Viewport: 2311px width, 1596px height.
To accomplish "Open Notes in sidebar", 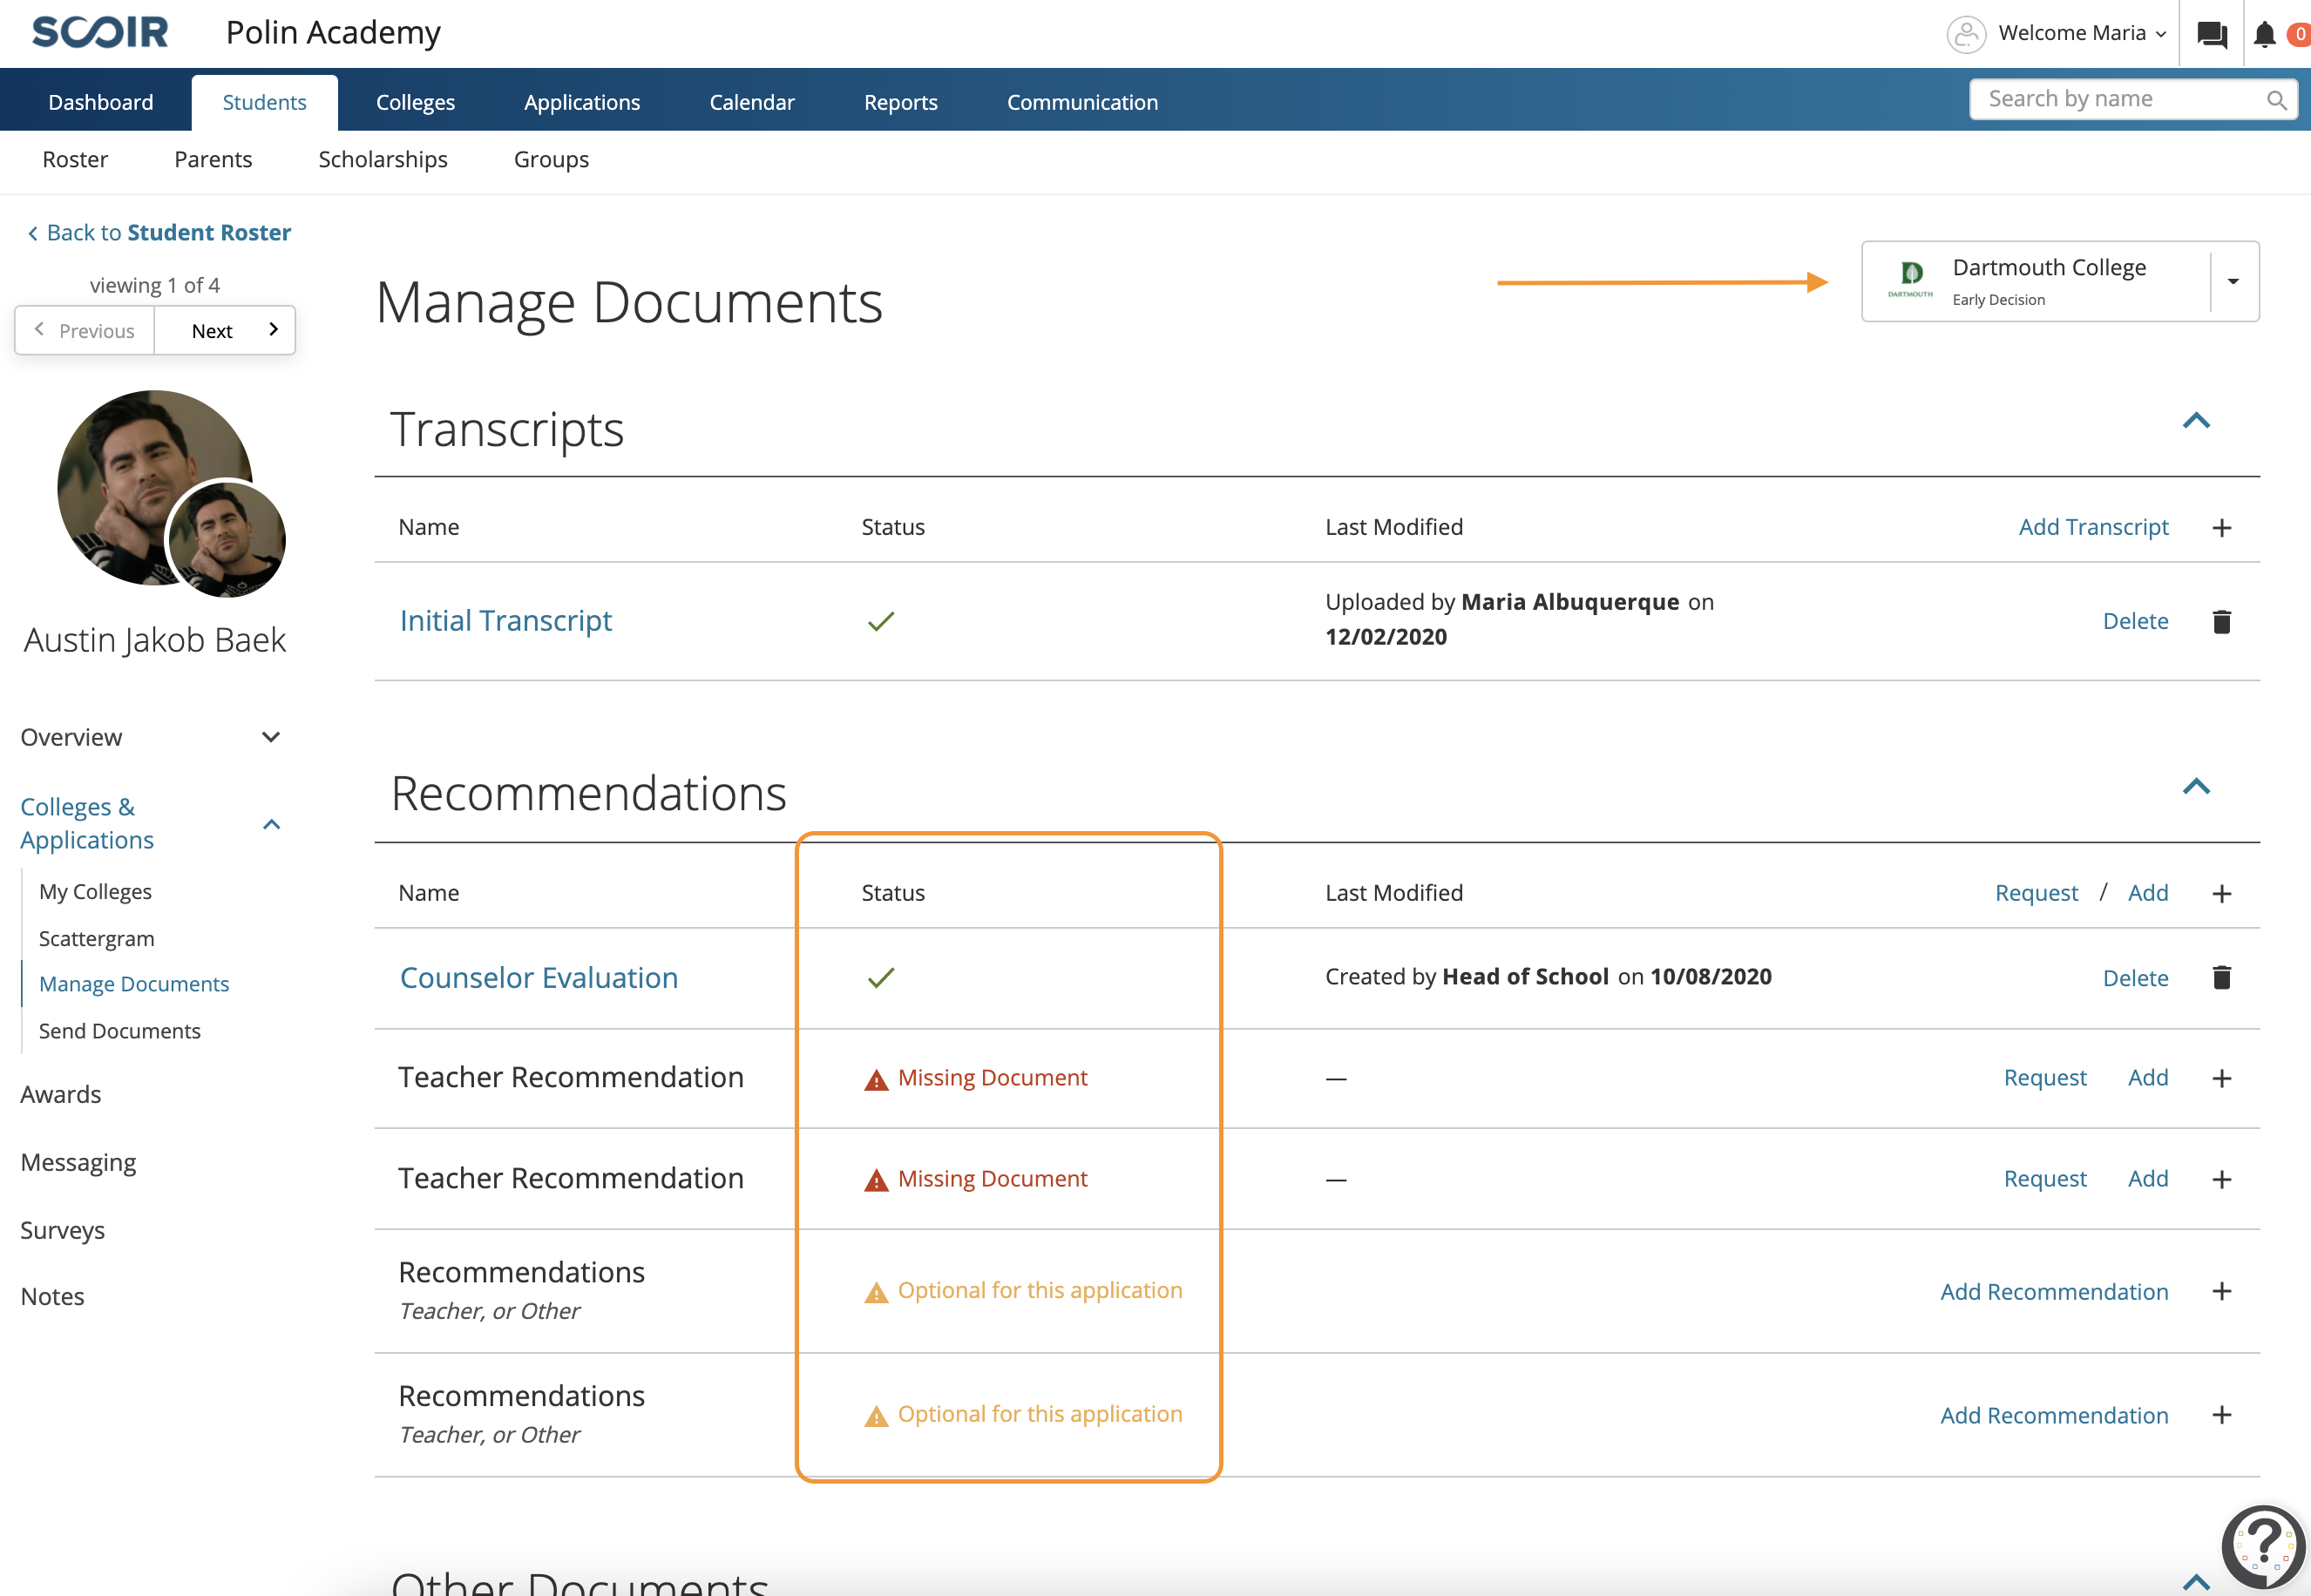I will tap(52, 1298).
